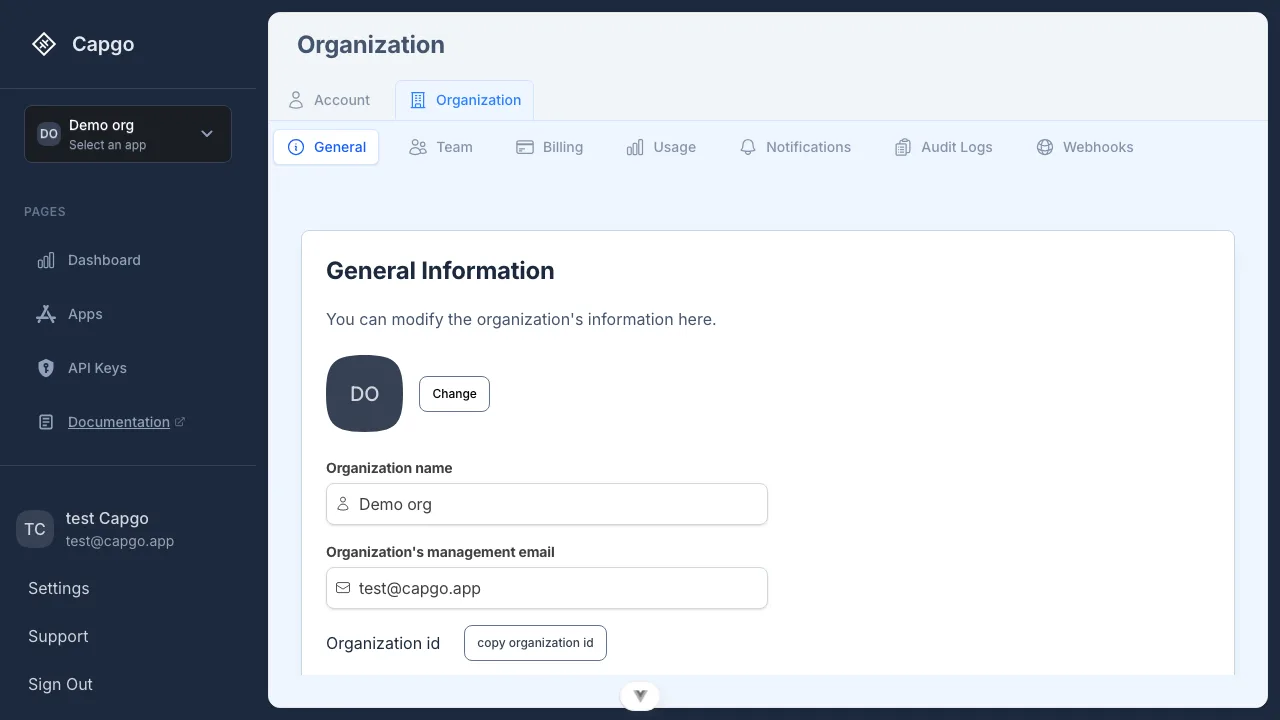This screenshot has width=1280, height=720.
Task: Click the Usage chart icon
Action: [x=635, y=147]
